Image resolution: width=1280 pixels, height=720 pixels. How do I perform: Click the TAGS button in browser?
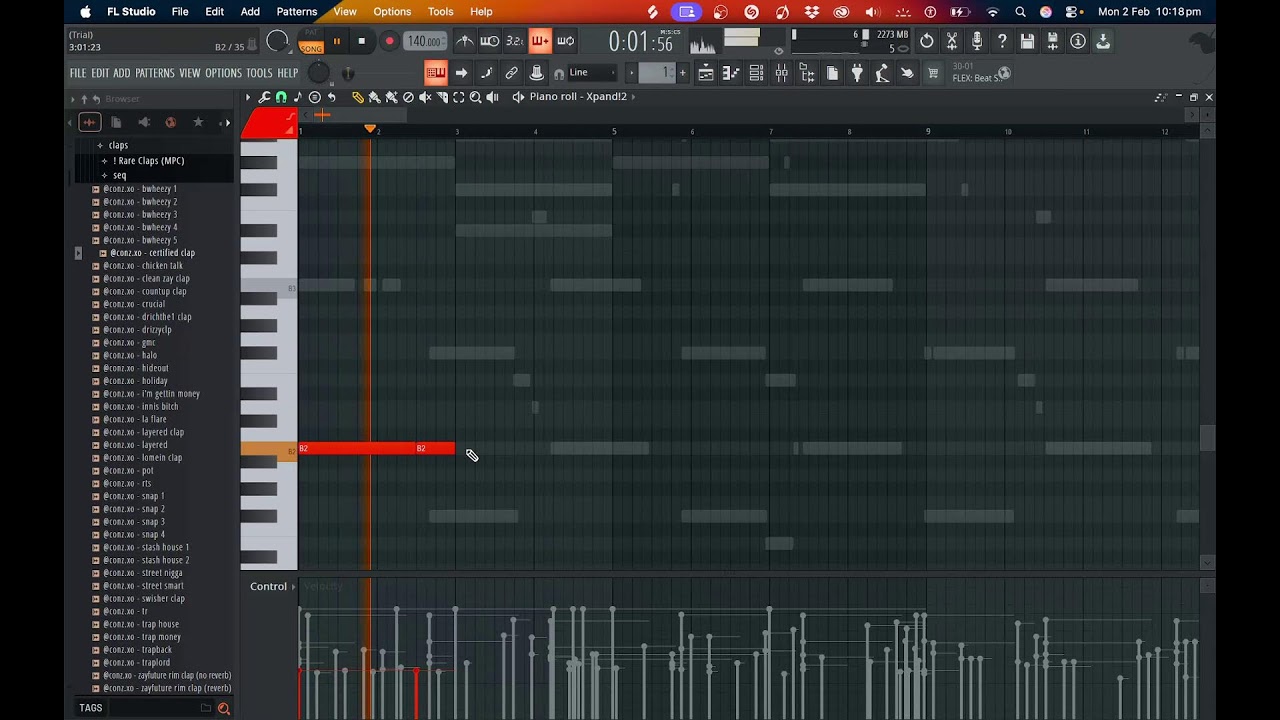[91, 708]
